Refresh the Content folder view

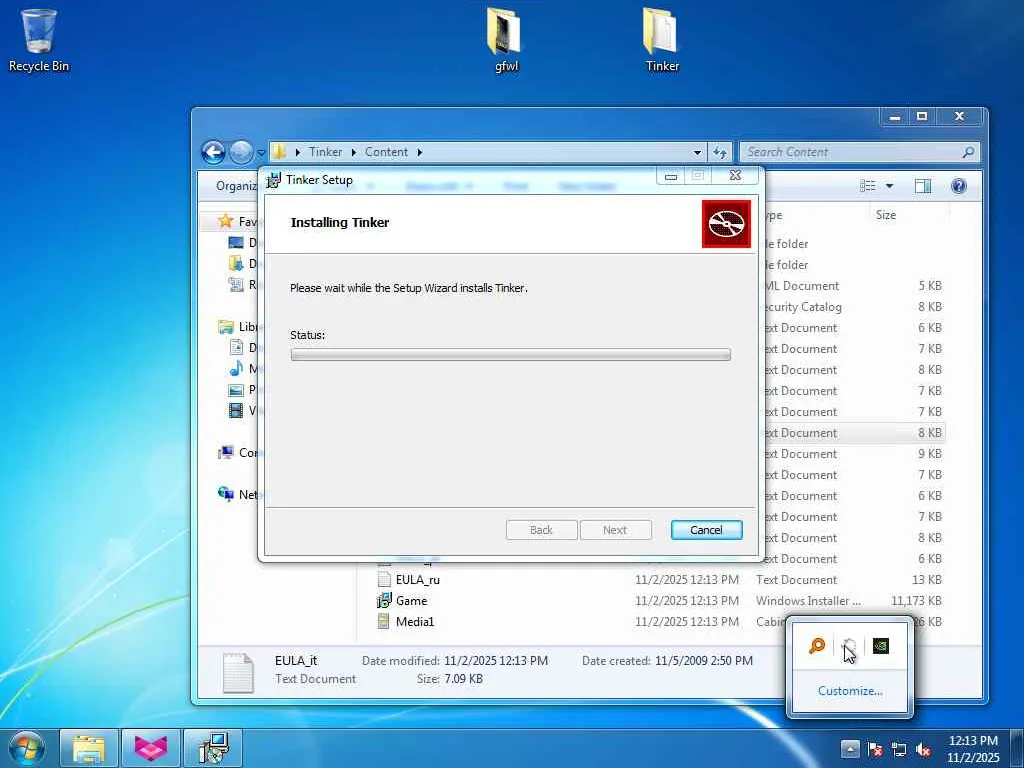[x=720, y=152]
